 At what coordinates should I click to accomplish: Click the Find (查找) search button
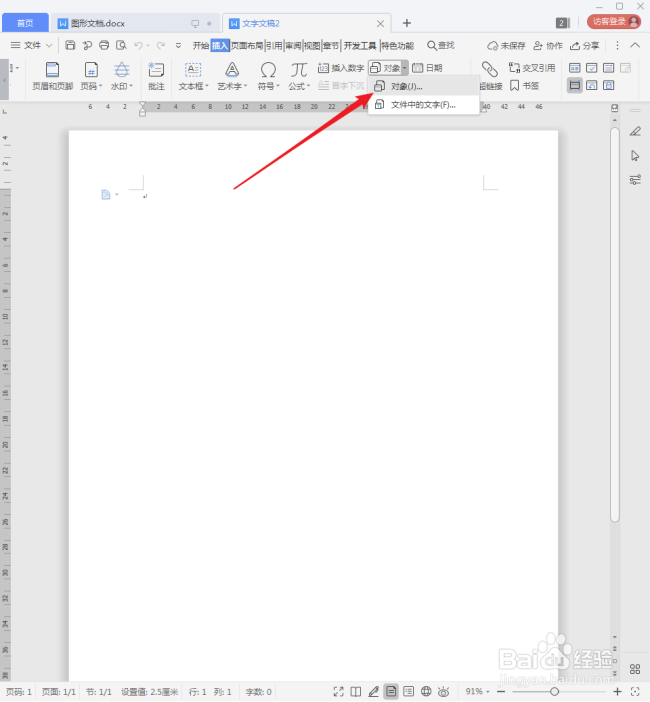[440, 45]
